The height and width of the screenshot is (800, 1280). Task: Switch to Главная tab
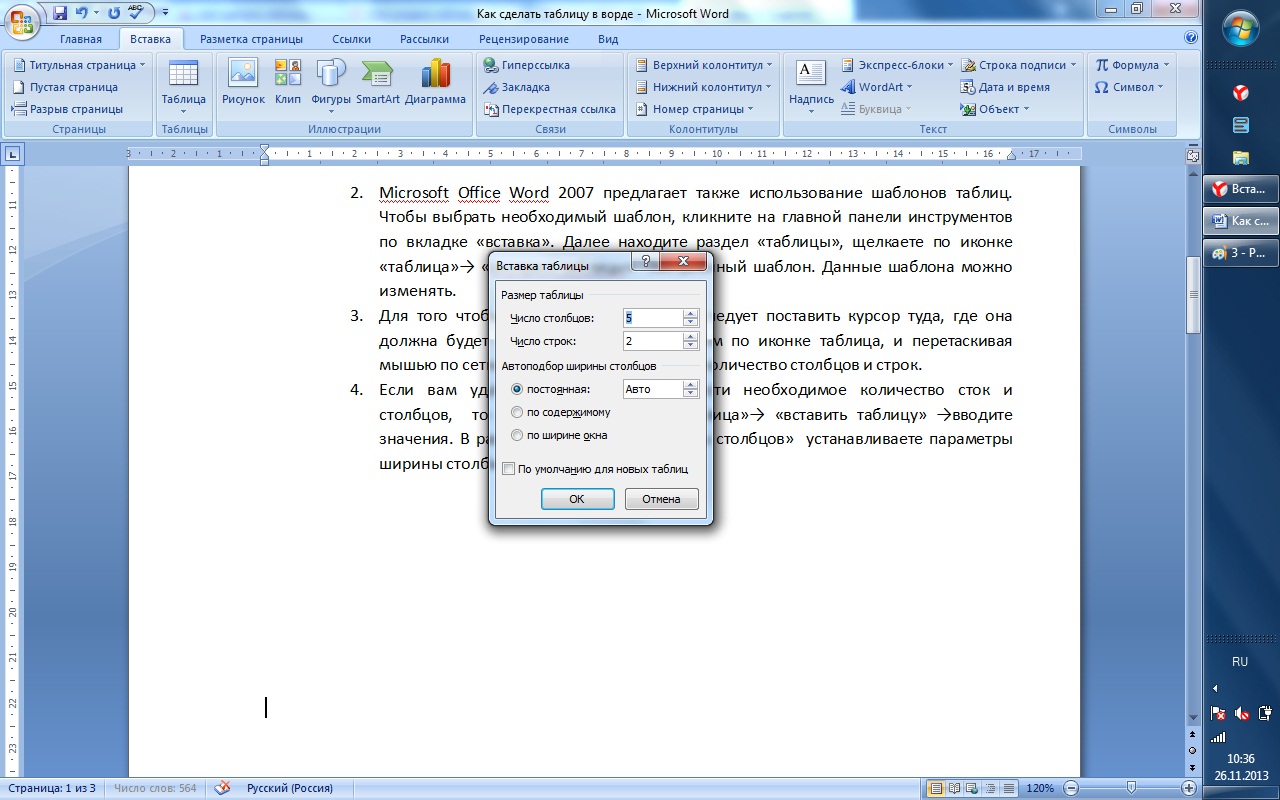click(80, 39)
